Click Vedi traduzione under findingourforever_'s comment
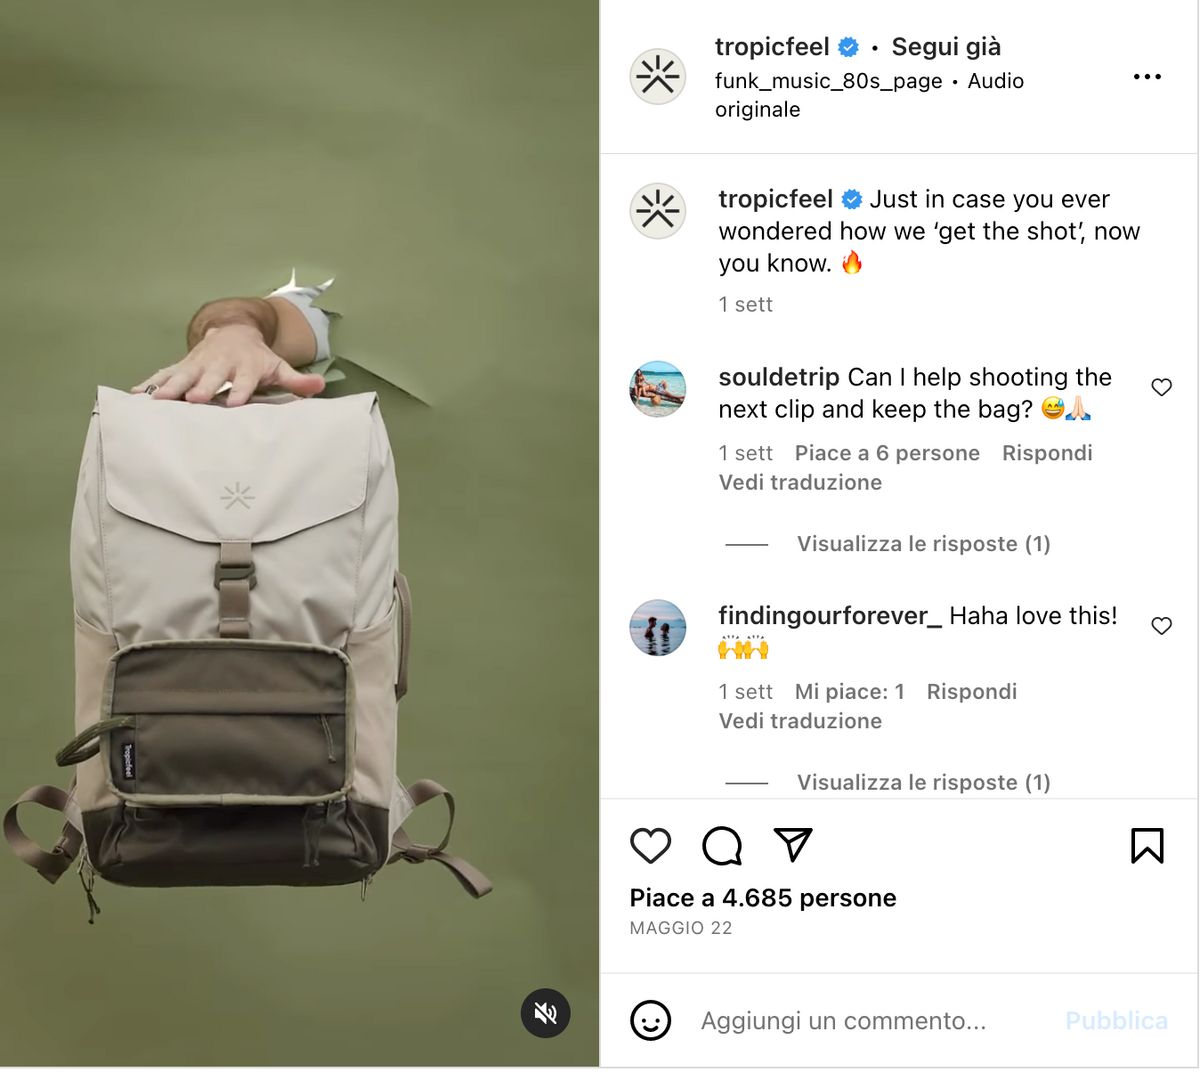 (x=800, y=721)
